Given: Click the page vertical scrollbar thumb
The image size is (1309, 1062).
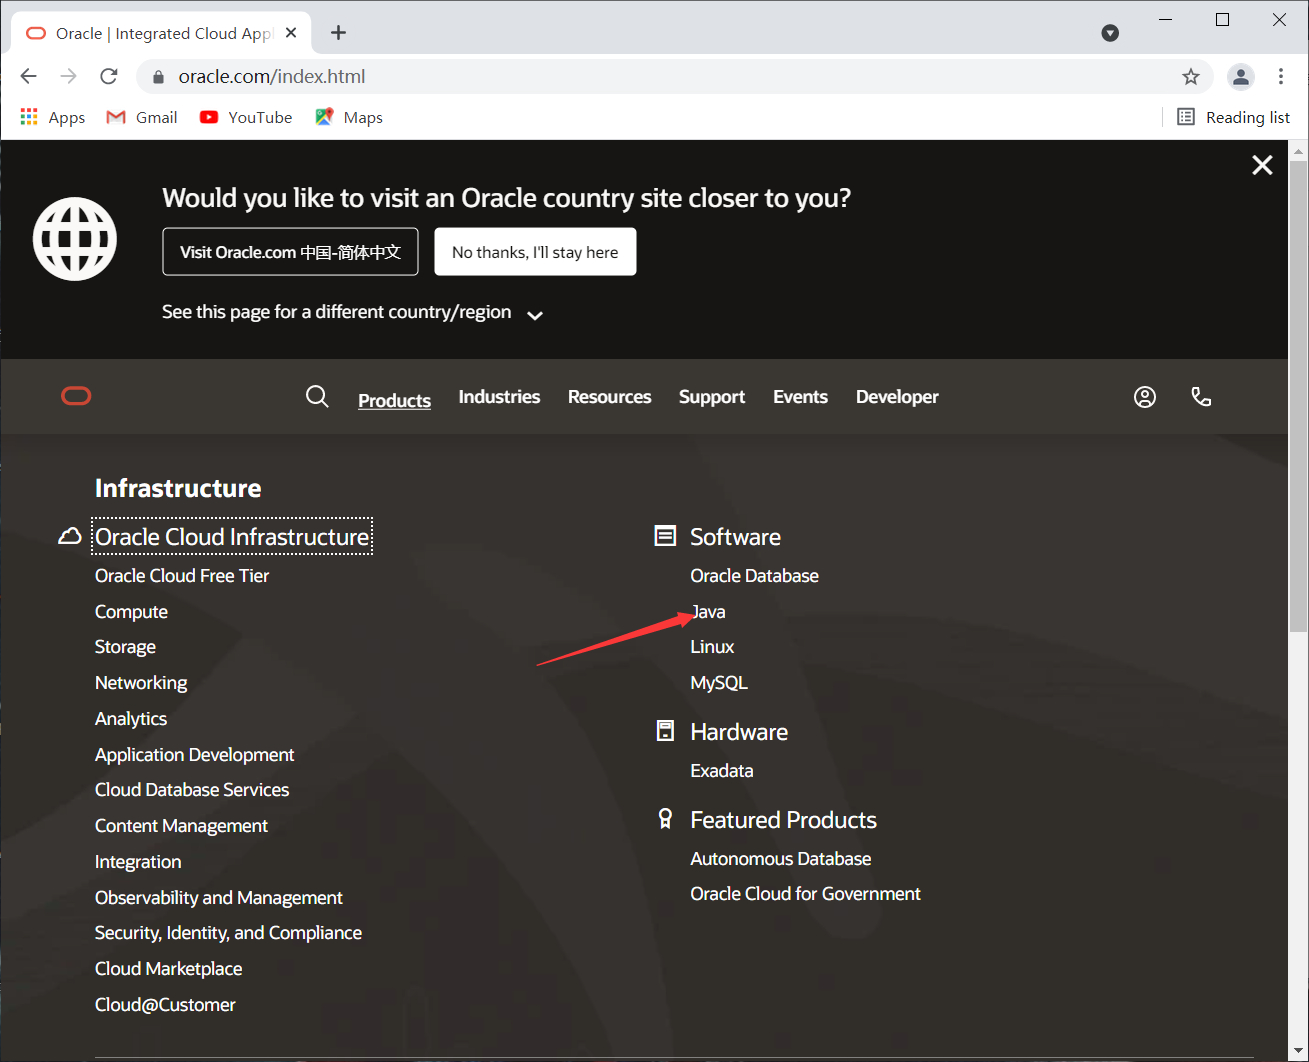Looking at the screenshot, I should [x=1298, y=396].
